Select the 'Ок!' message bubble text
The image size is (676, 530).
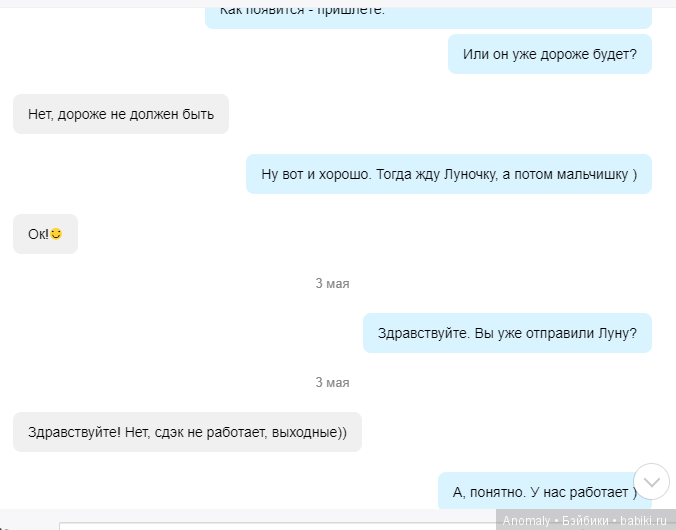point(38,234)
